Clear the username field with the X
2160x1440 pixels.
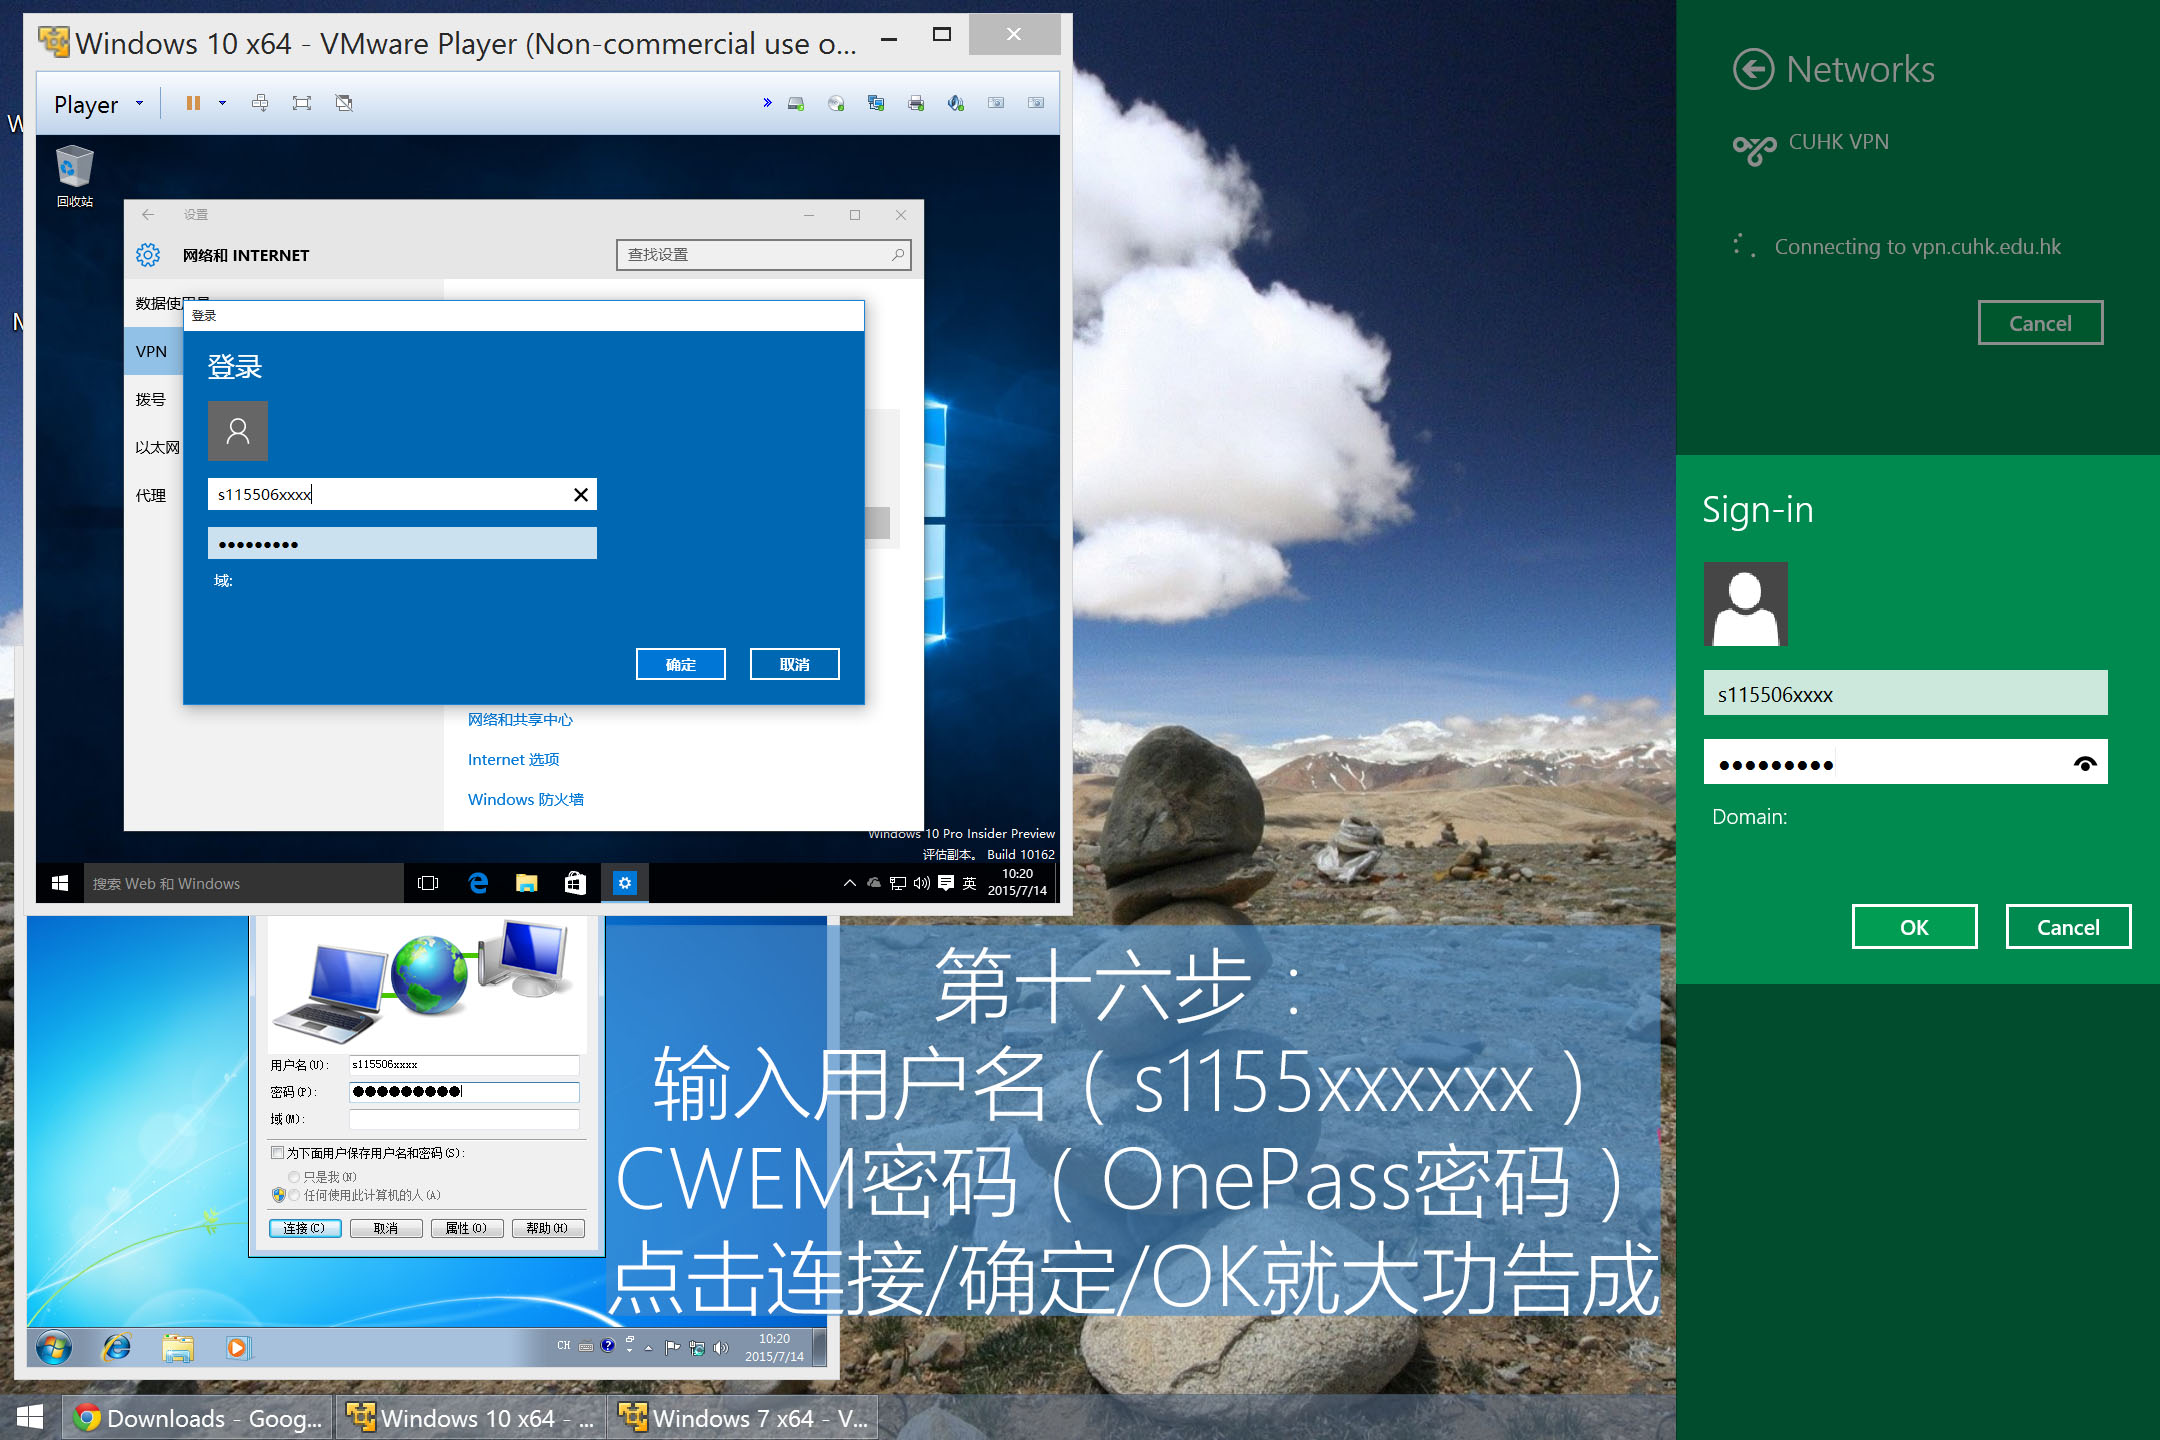pyautogui.click(x=580, y=494)
